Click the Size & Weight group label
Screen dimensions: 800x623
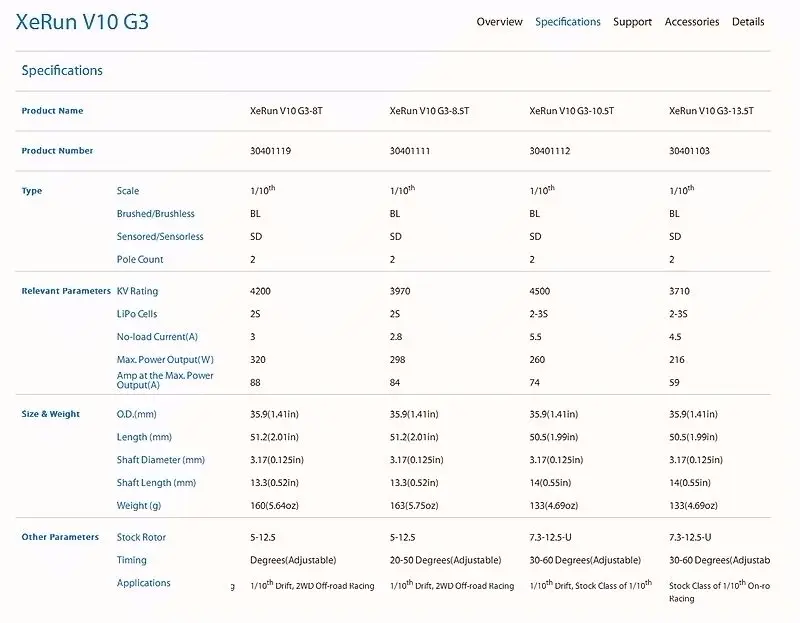coord(51,414)
